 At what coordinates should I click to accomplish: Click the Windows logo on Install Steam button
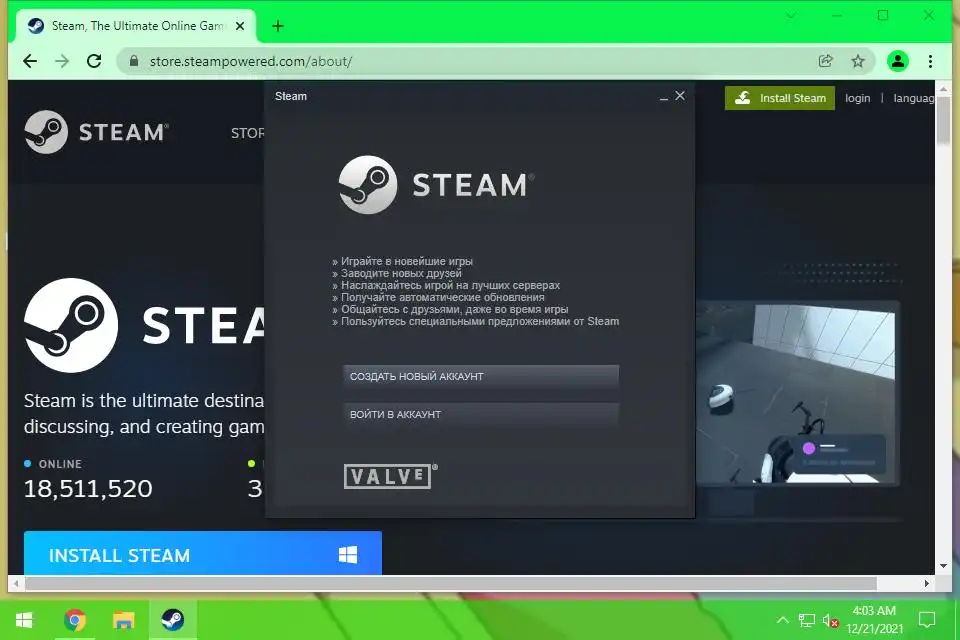[348, 555]
